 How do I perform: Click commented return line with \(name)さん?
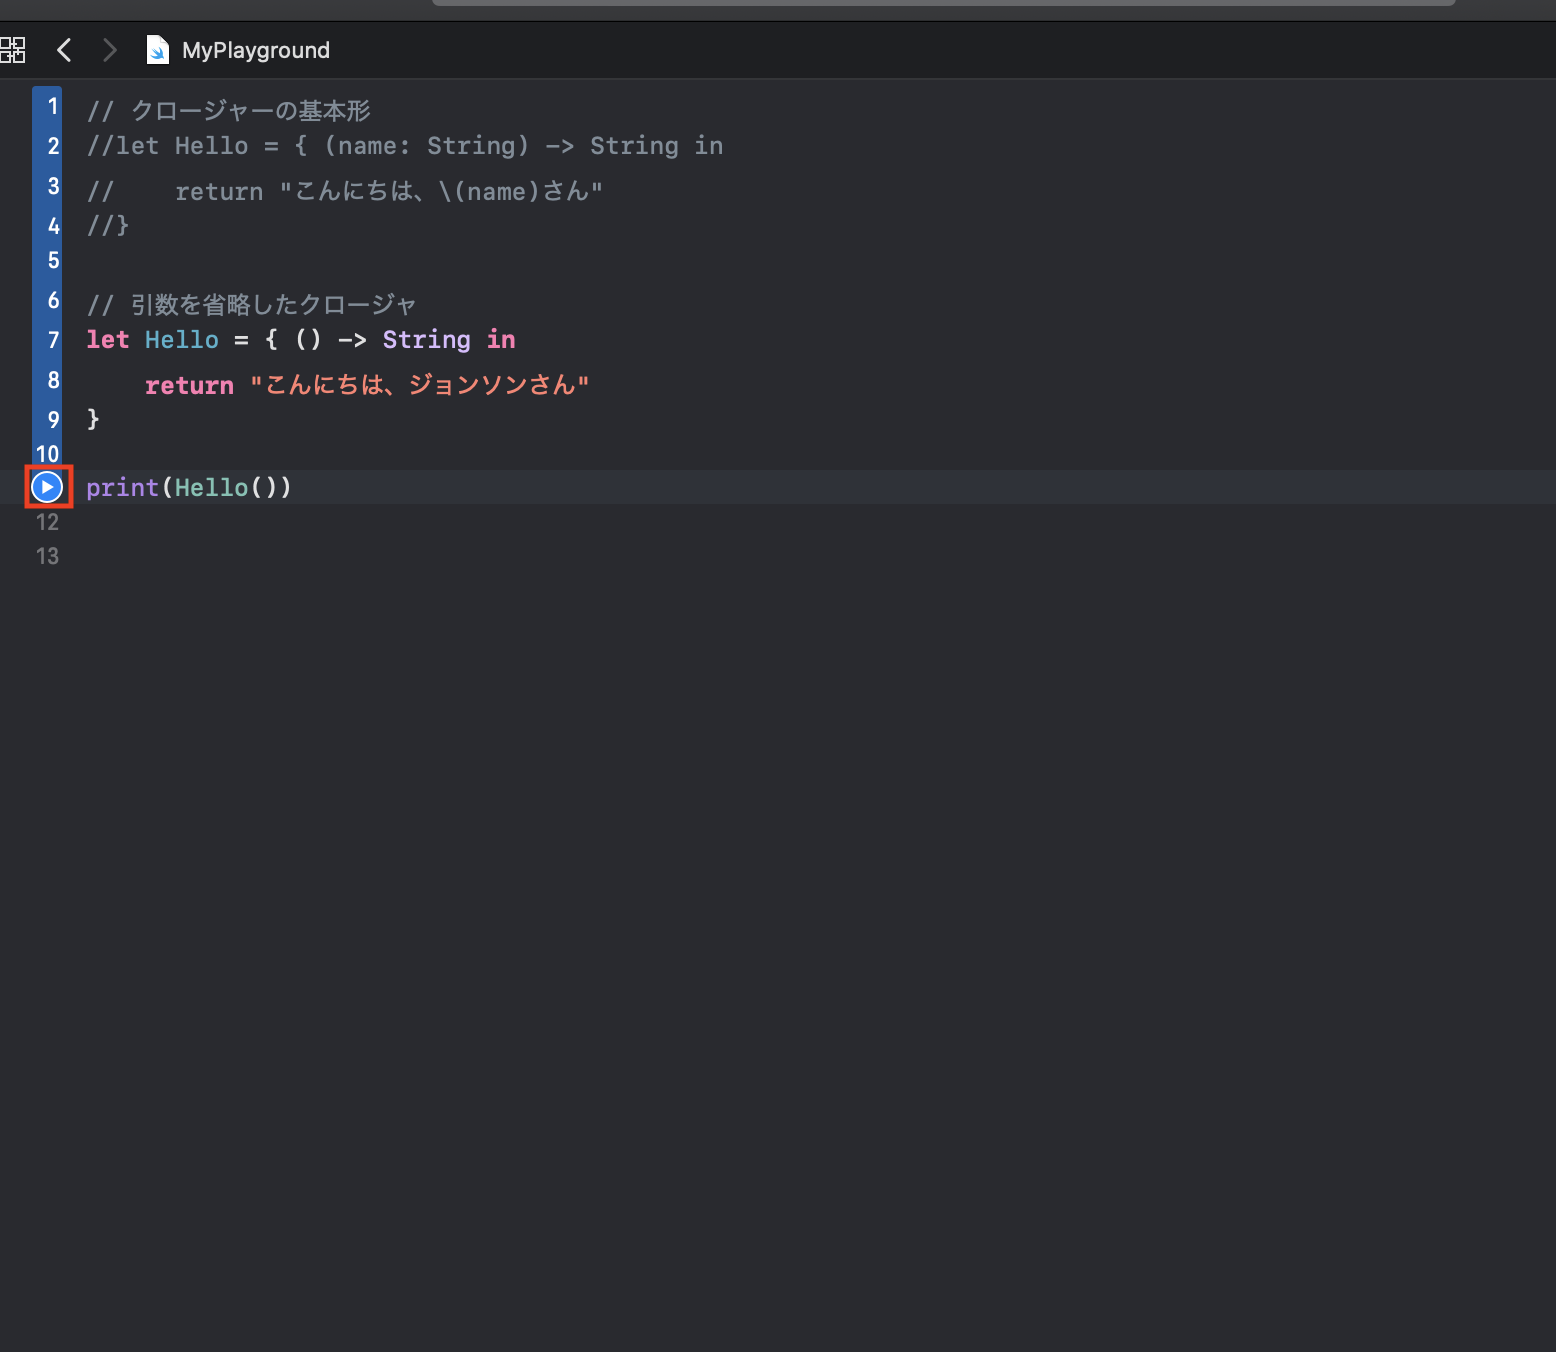(x=345, y=191)
